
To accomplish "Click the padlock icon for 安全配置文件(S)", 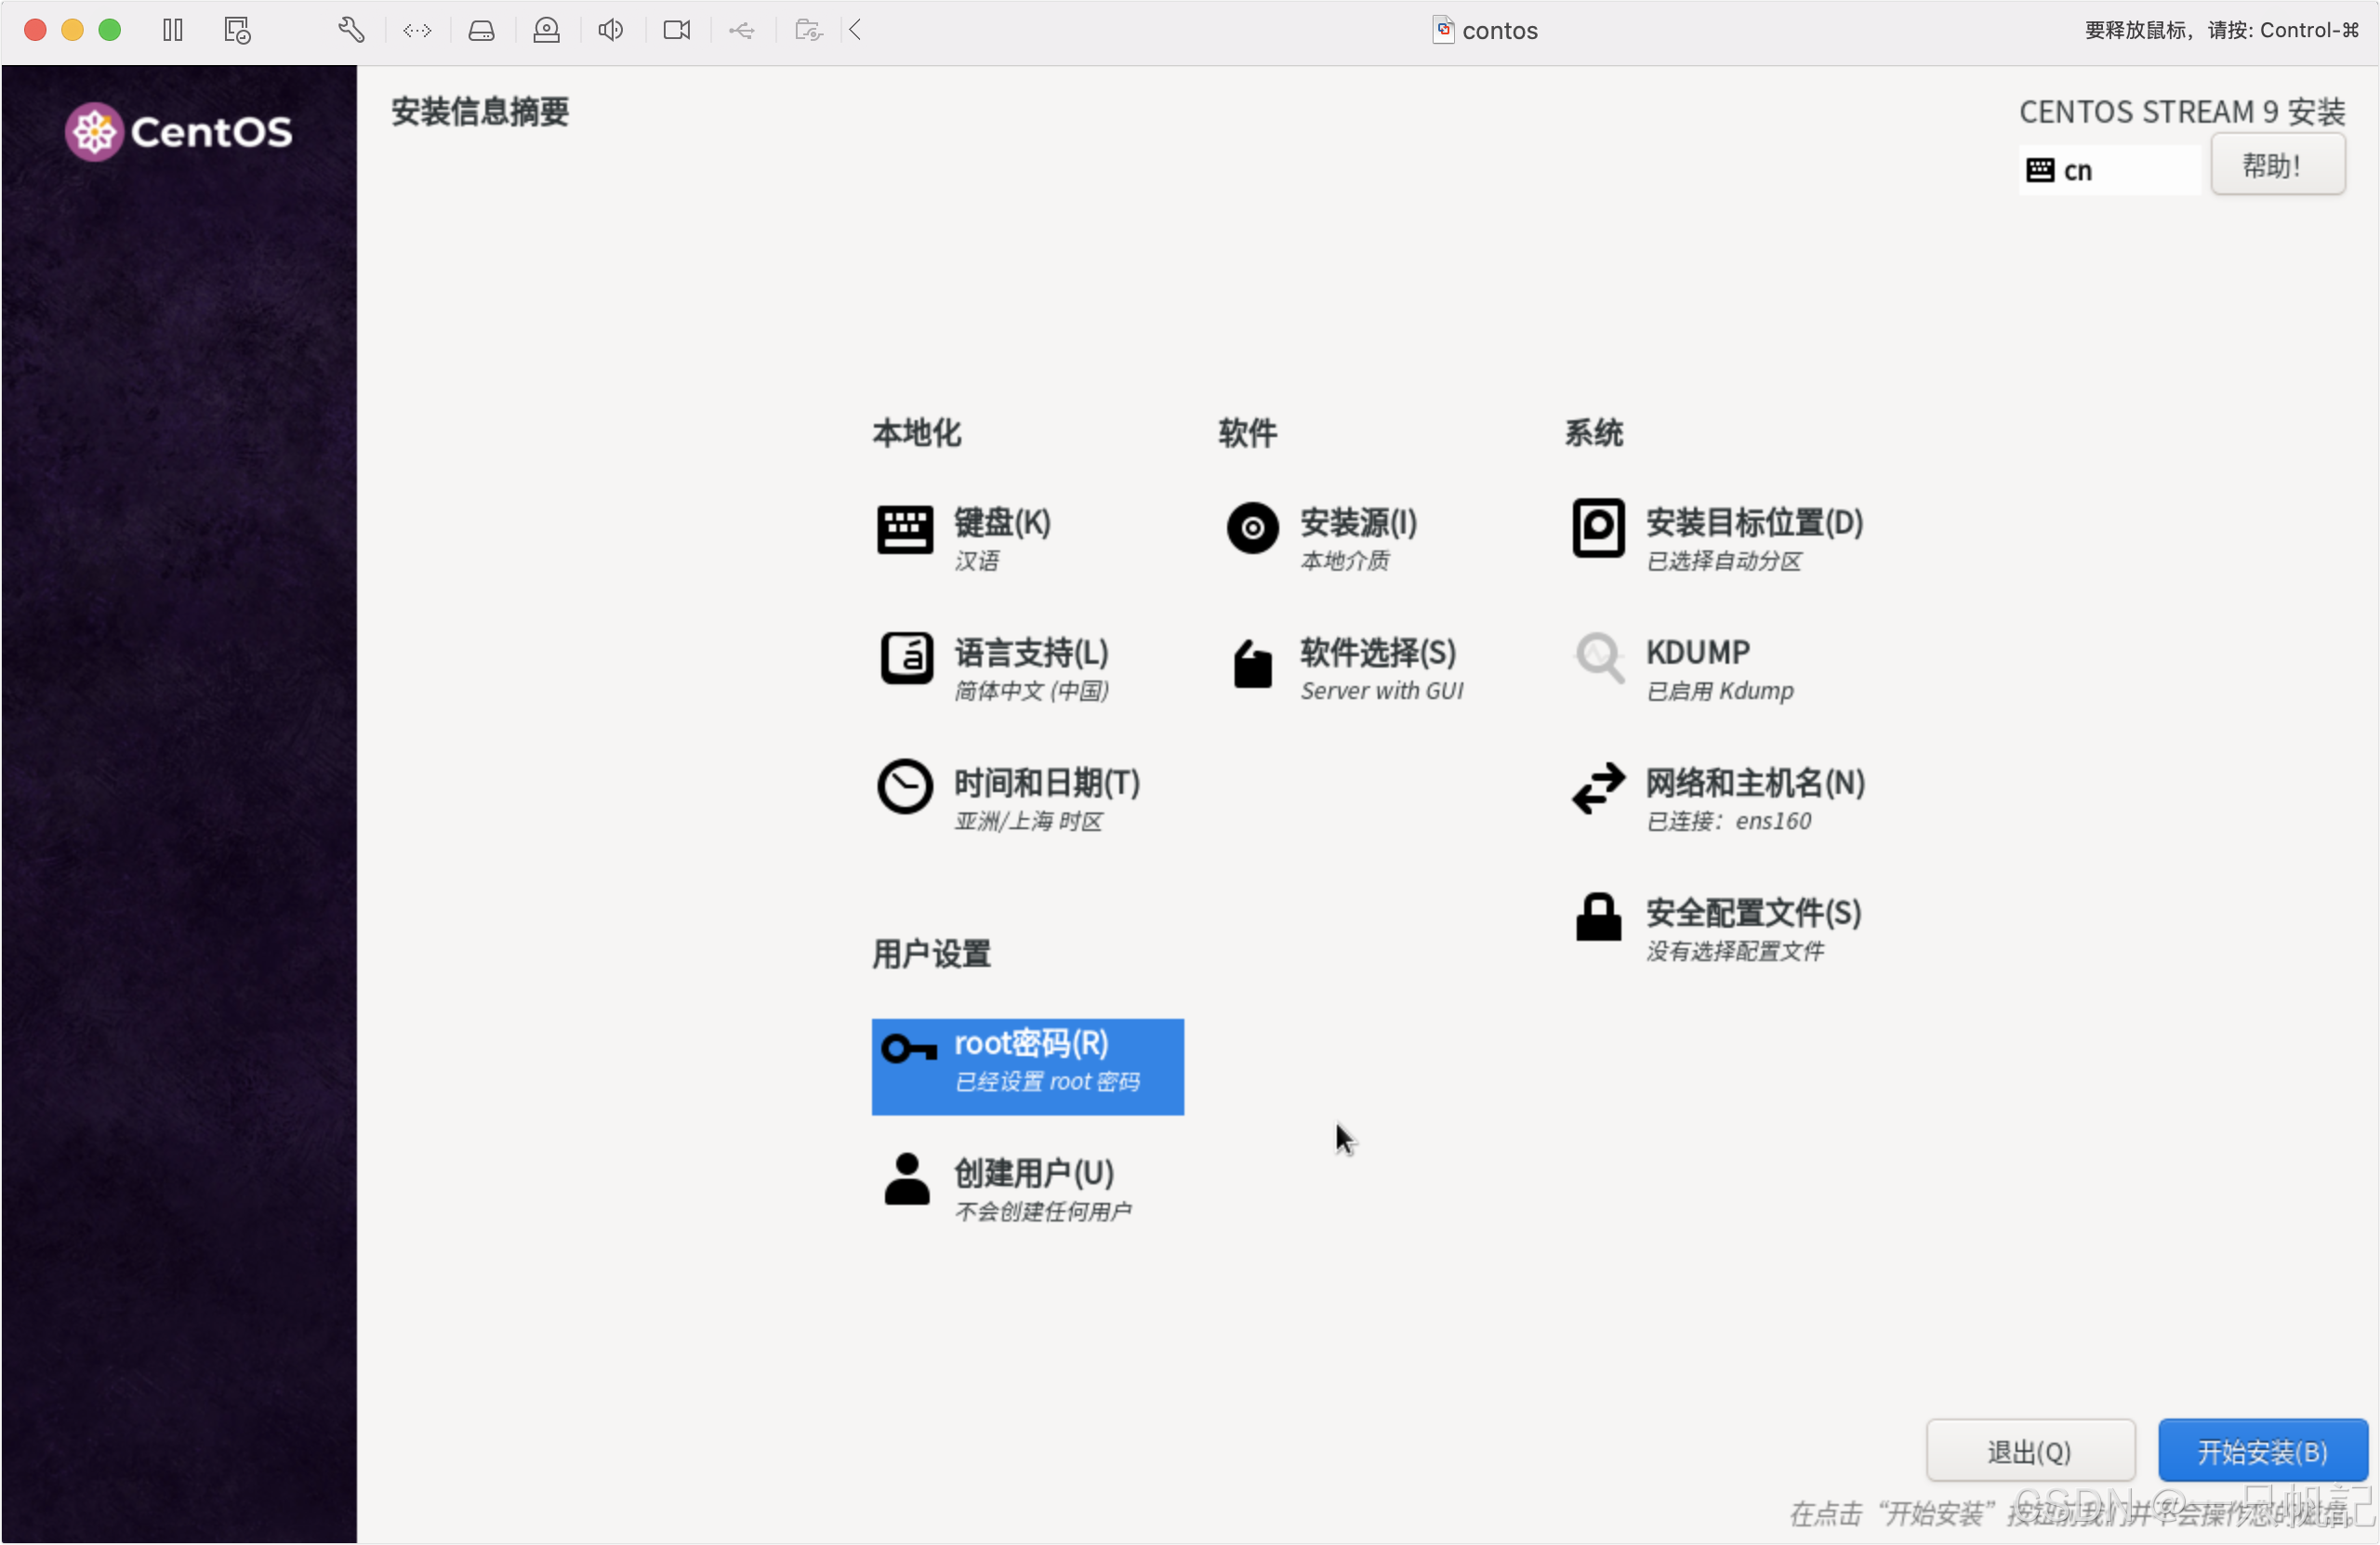I will point(1598,917).
